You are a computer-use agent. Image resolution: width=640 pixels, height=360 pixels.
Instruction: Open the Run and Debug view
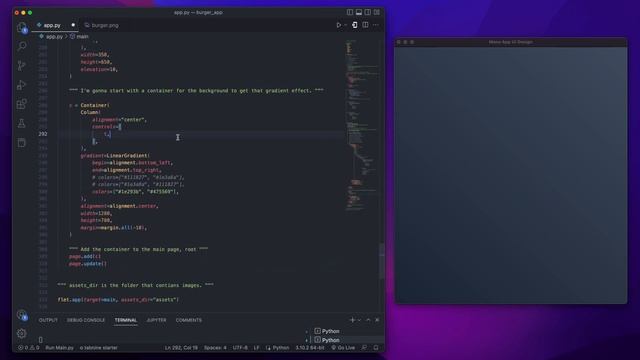click(x=22, y=84)
